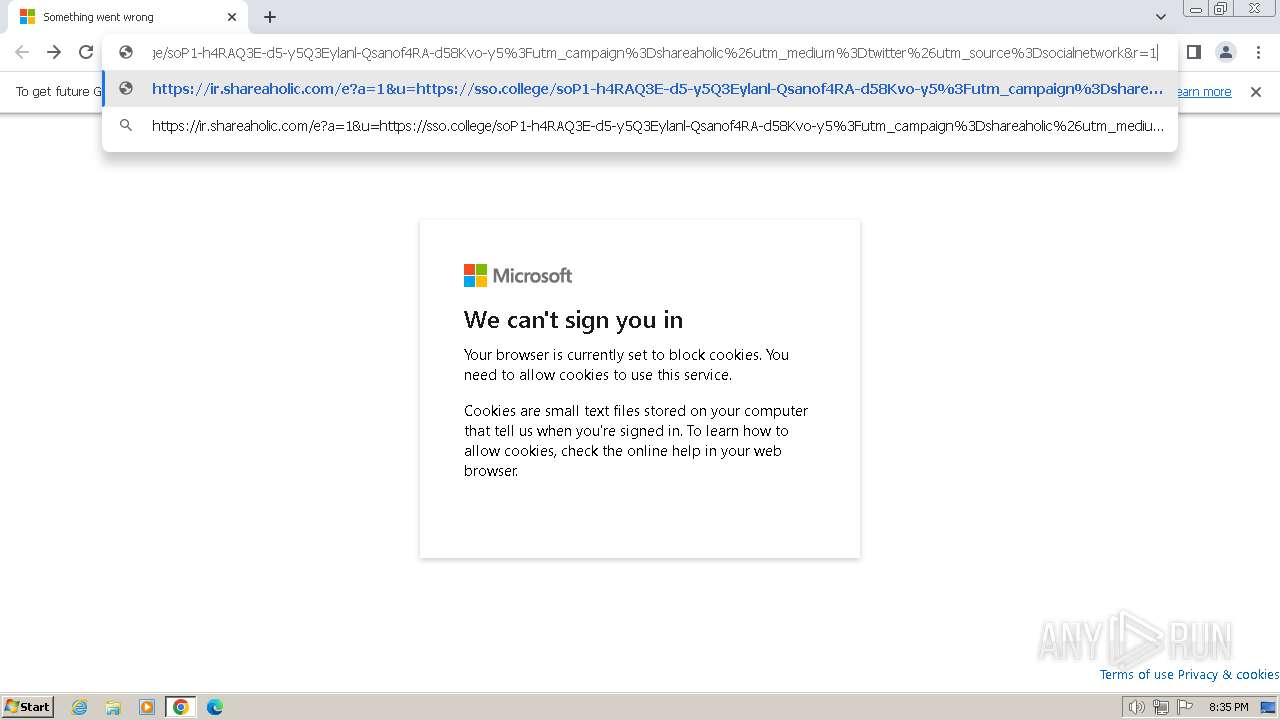Open the Windows Start button
This screenshot has width=1280, height=720.
pyautogui.click(x=28, y=707)
